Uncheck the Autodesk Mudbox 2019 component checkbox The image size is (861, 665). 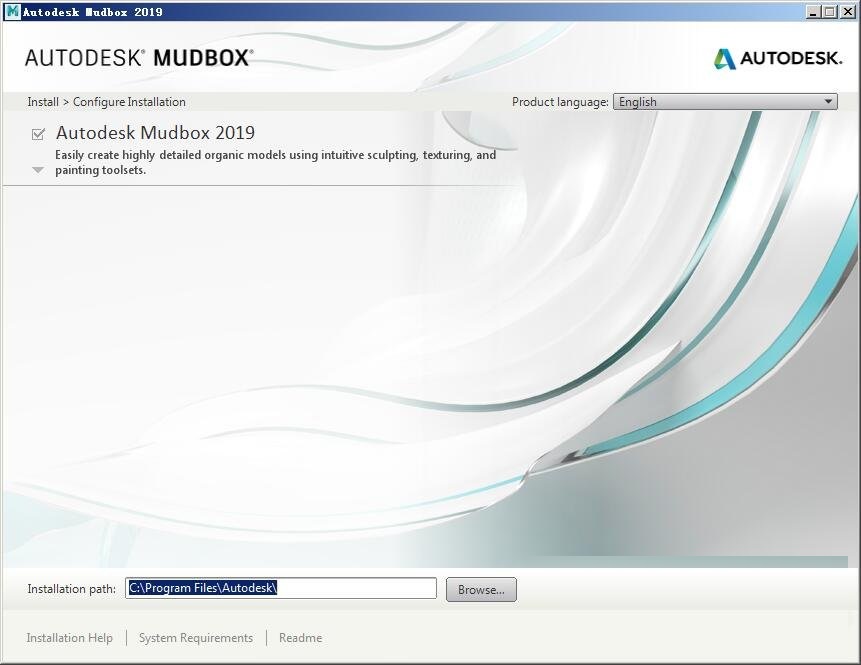pyautogui.click(x=38, y=133)
